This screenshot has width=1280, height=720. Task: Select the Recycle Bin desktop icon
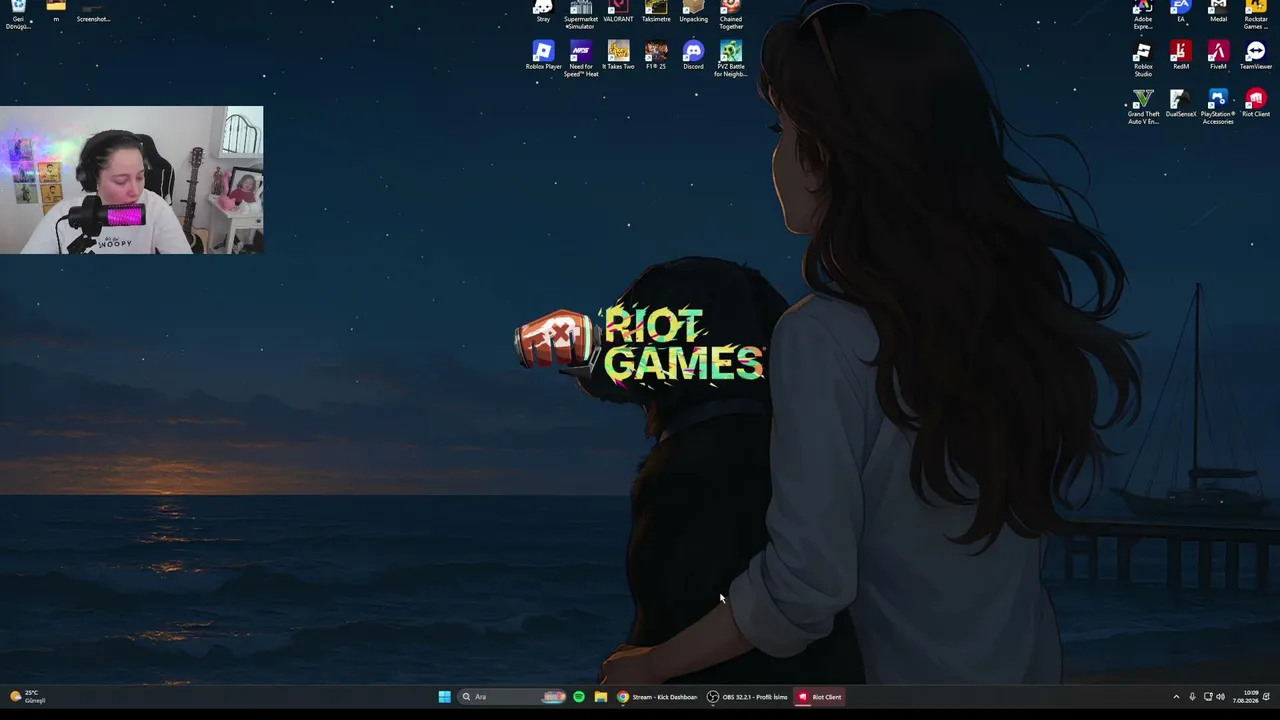click(x=18, y=14)
